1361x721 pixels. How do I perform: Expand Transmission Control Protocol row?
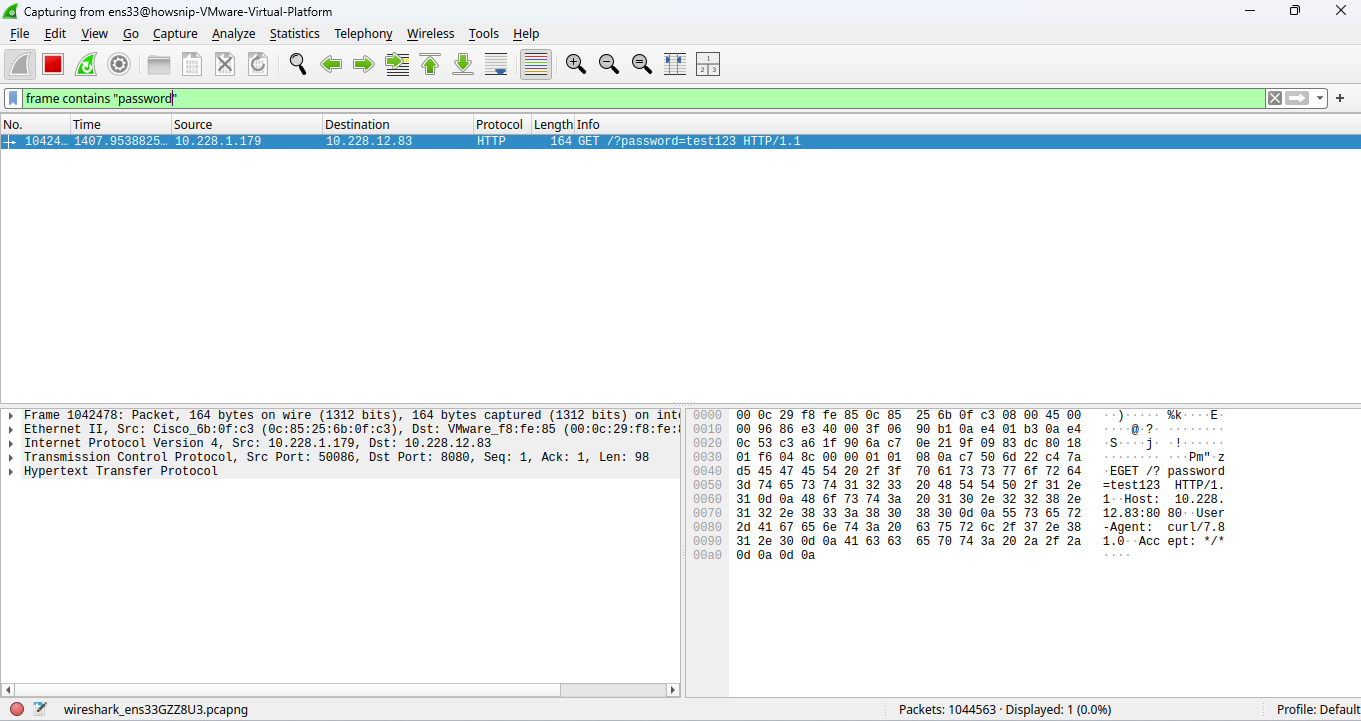click(x=10, y=457)
